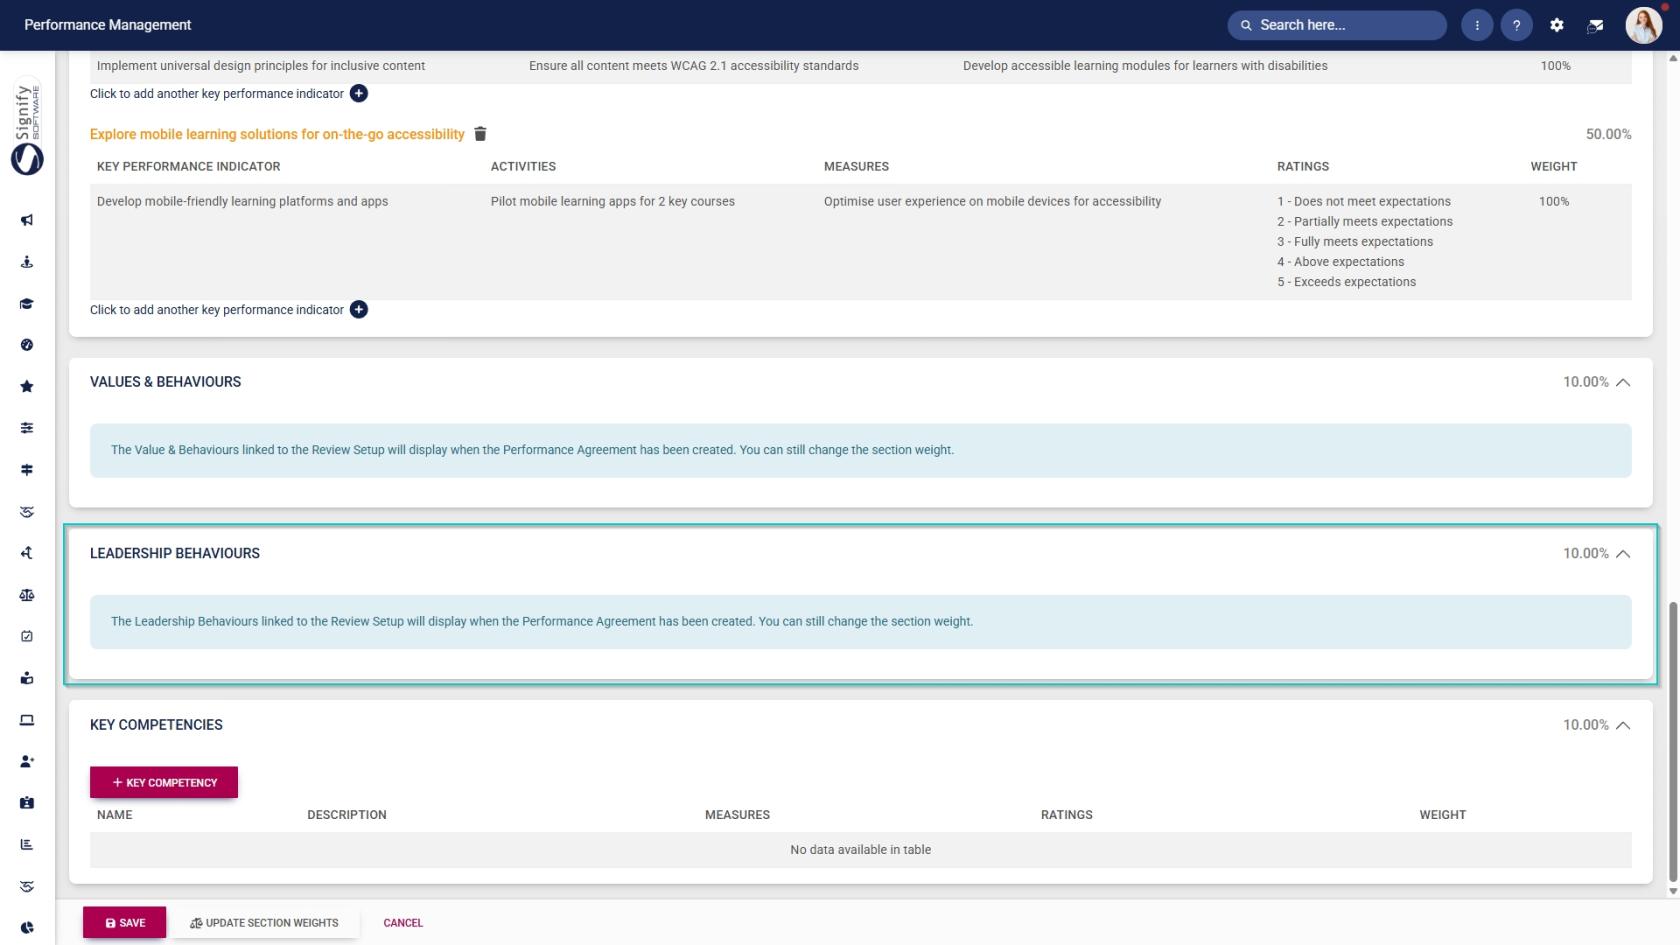This screenshot has height=945, width=1680.
Task: Click rating '5 - Exceeds expectations'
Action: click(1346, 282)
